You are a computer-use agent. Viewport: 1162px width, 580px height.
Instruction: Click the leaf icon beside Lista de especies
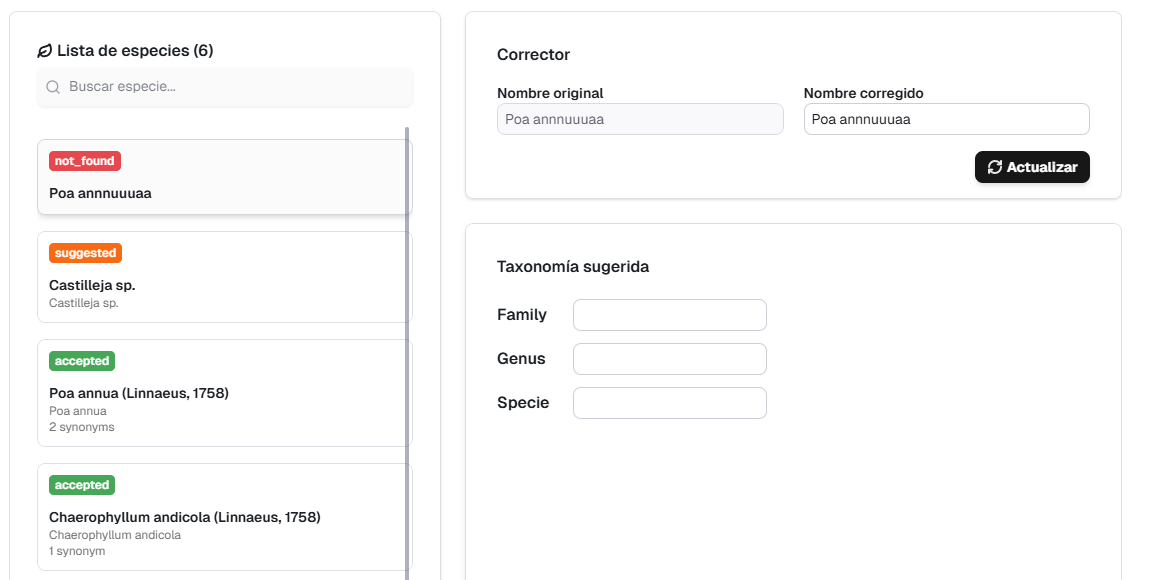(44, 51)
